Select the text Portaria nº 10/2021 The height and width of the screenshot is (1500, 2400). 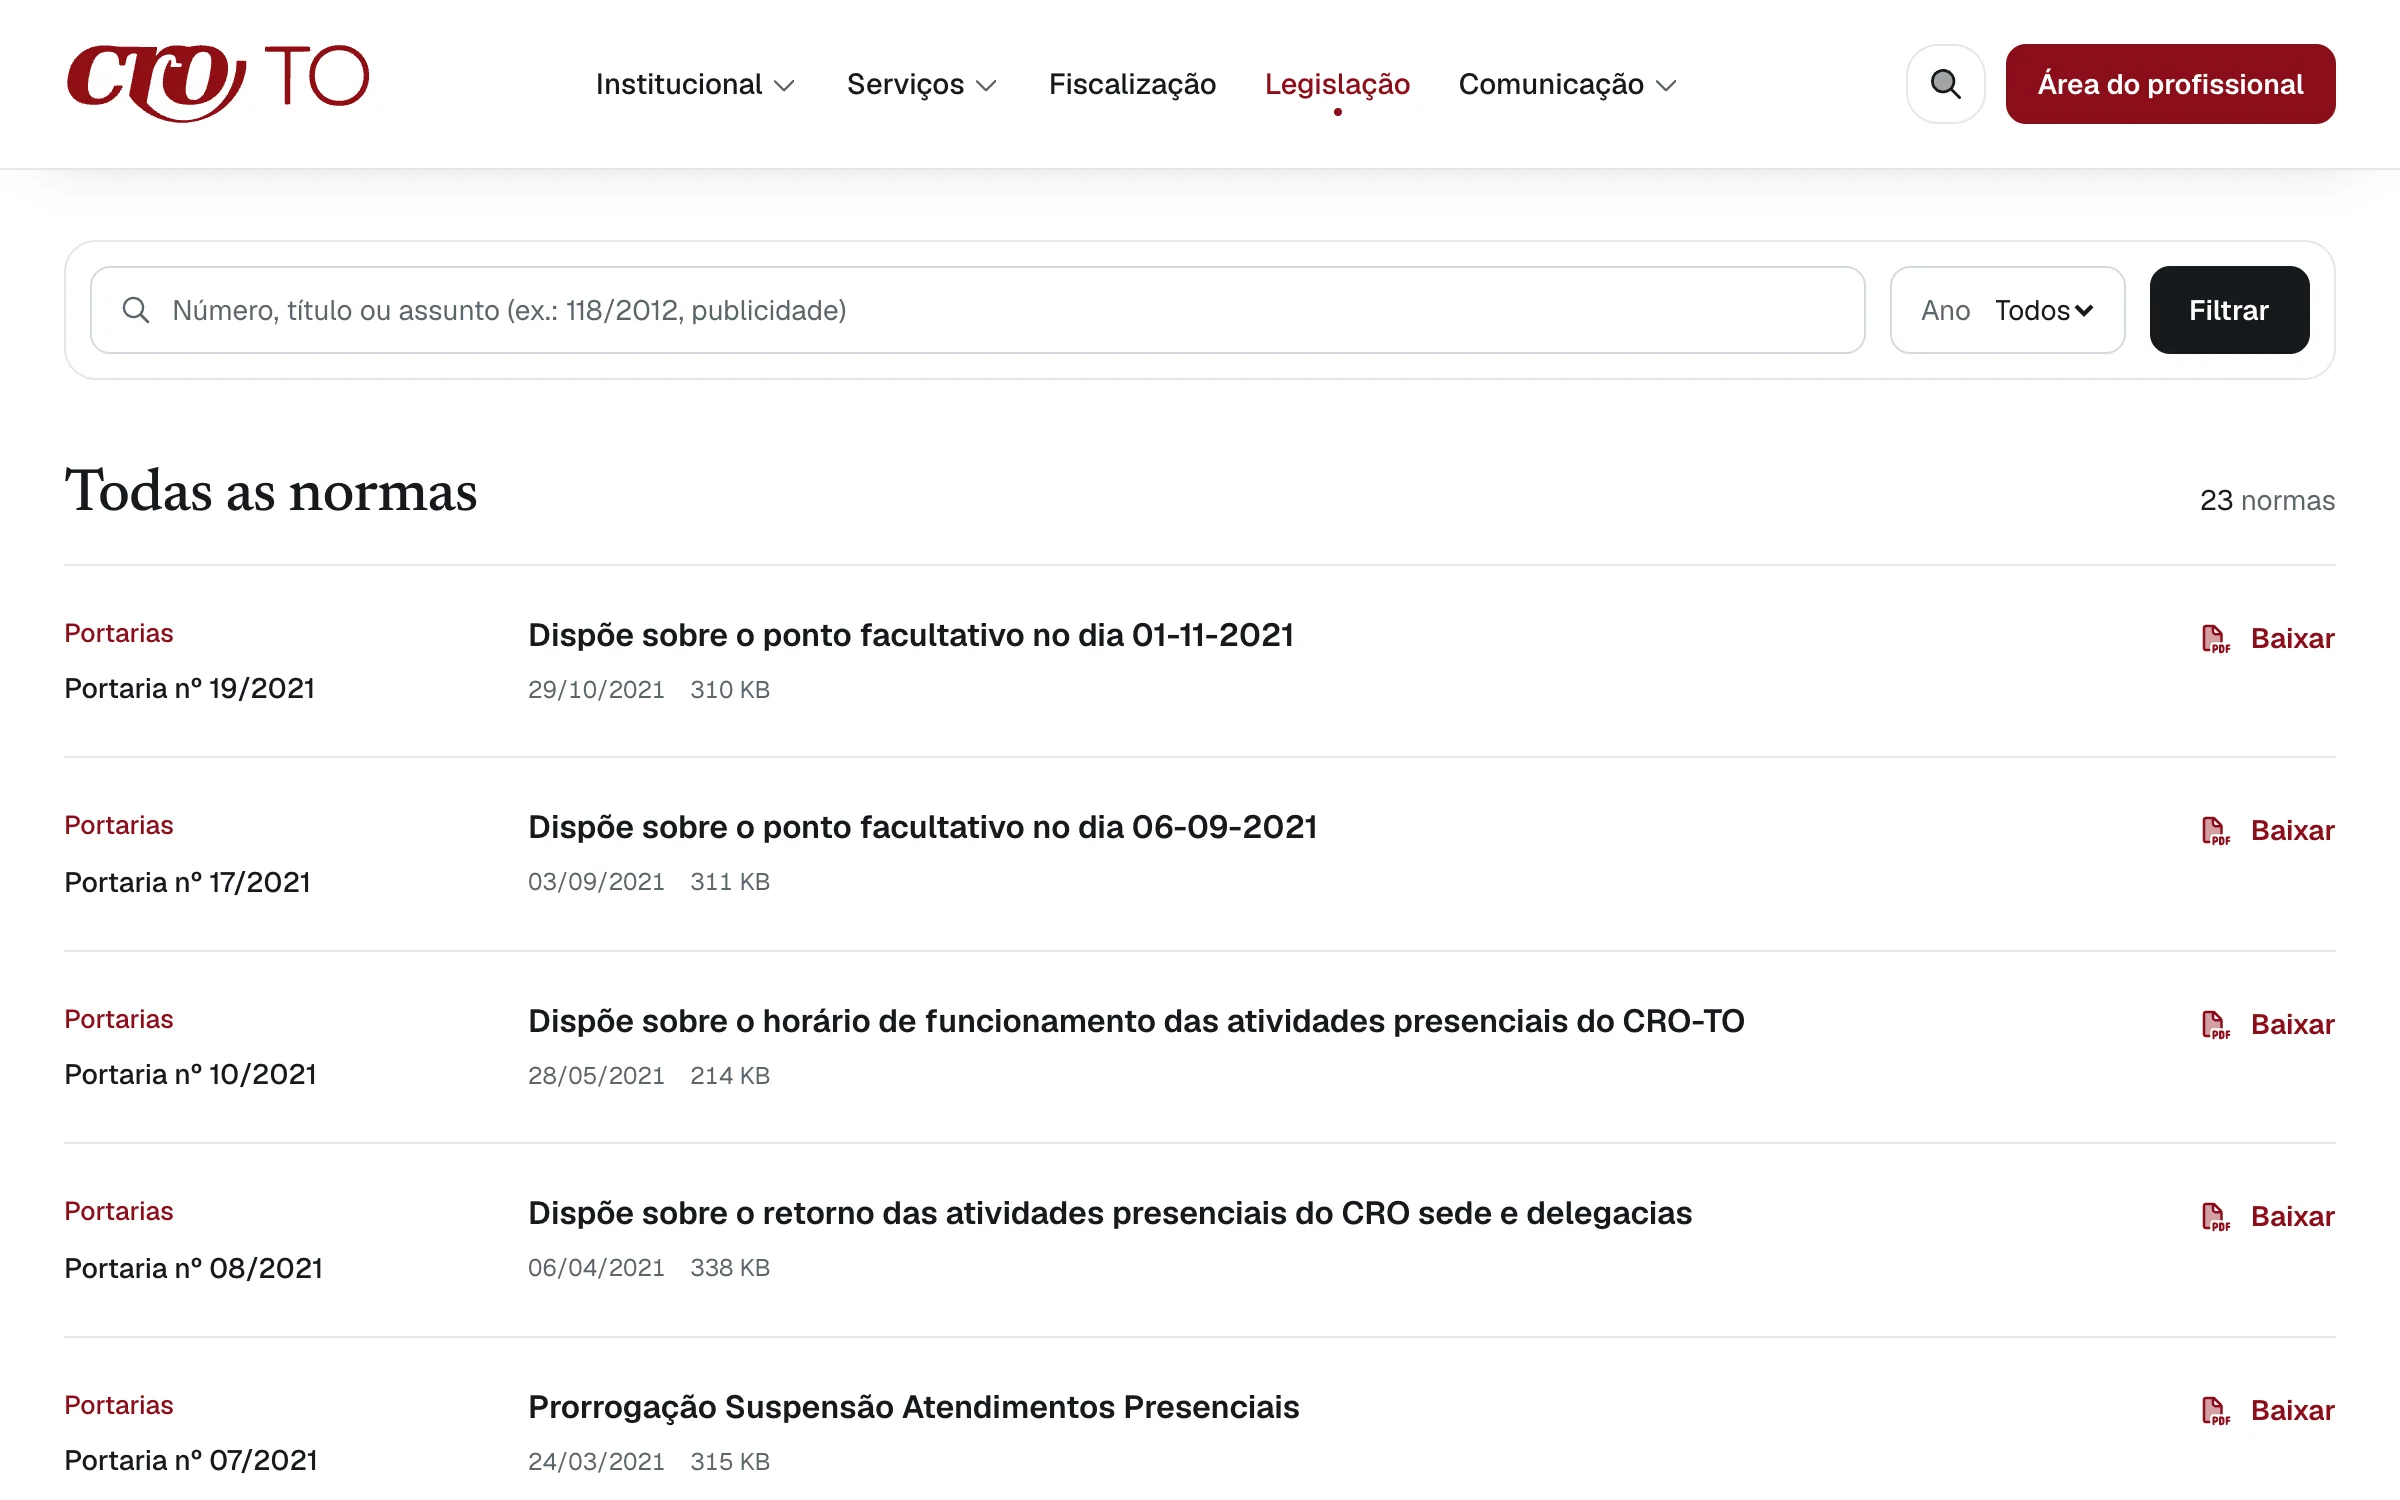[x=191, y=1075]
